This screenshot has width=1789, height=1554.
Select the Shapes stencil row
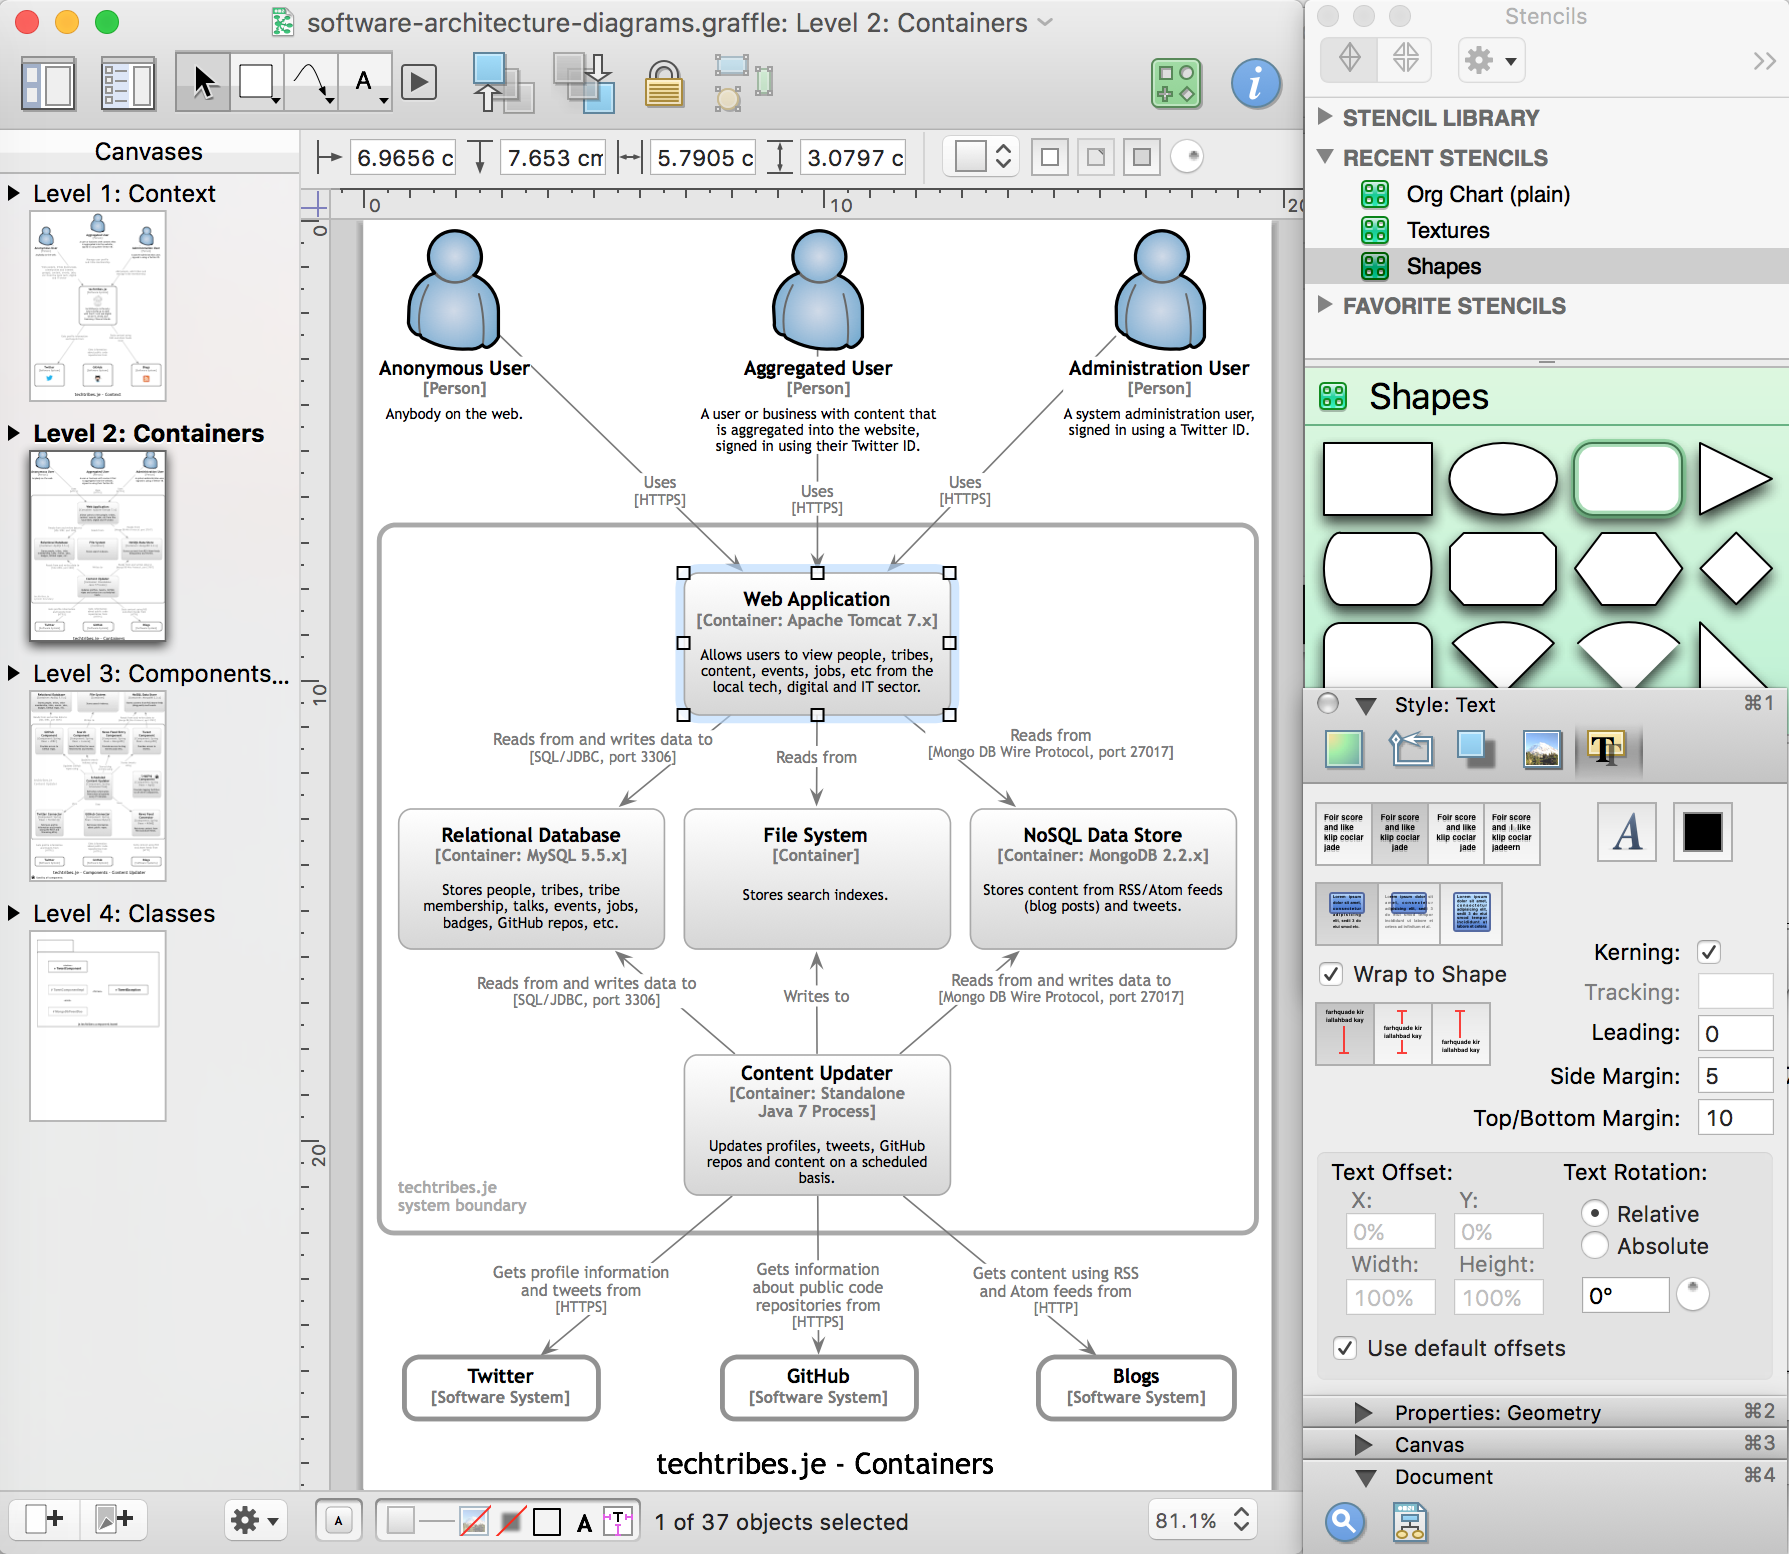point(1547,266)
